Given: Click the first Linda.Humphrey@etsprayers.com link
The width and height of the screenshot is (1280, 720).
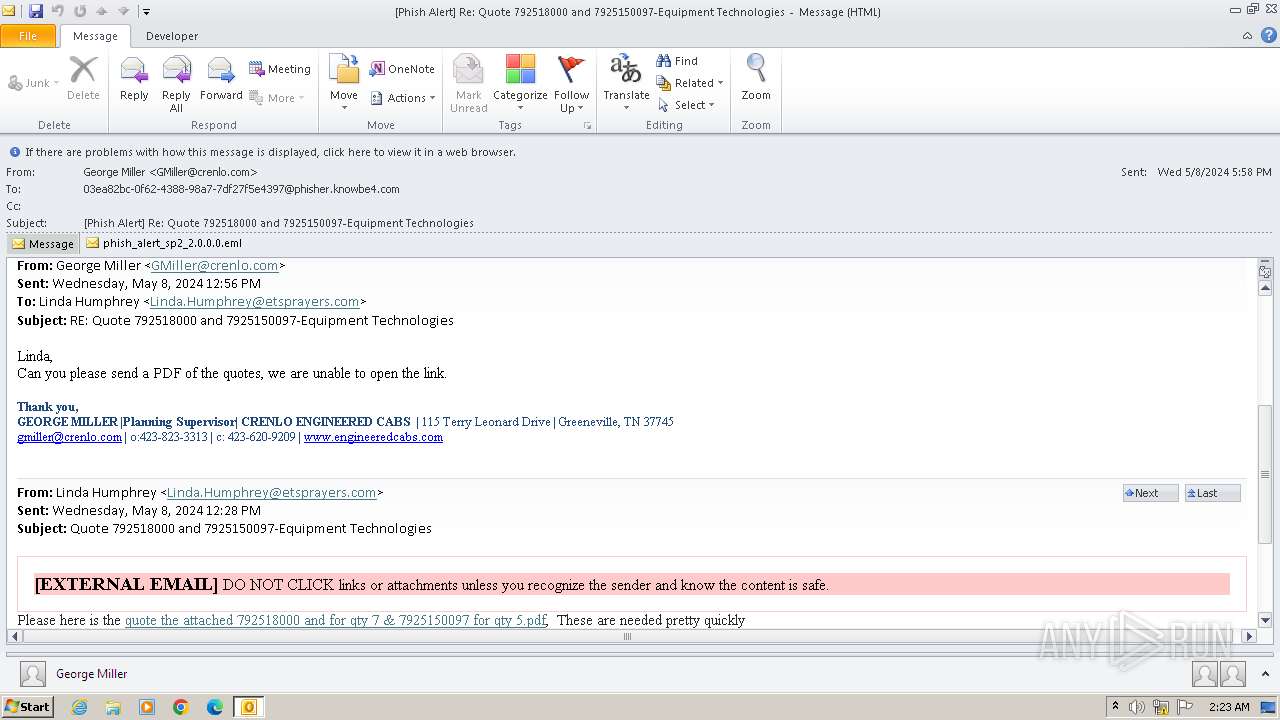Looking at the screenshot, I should click(x=254, y=302).
